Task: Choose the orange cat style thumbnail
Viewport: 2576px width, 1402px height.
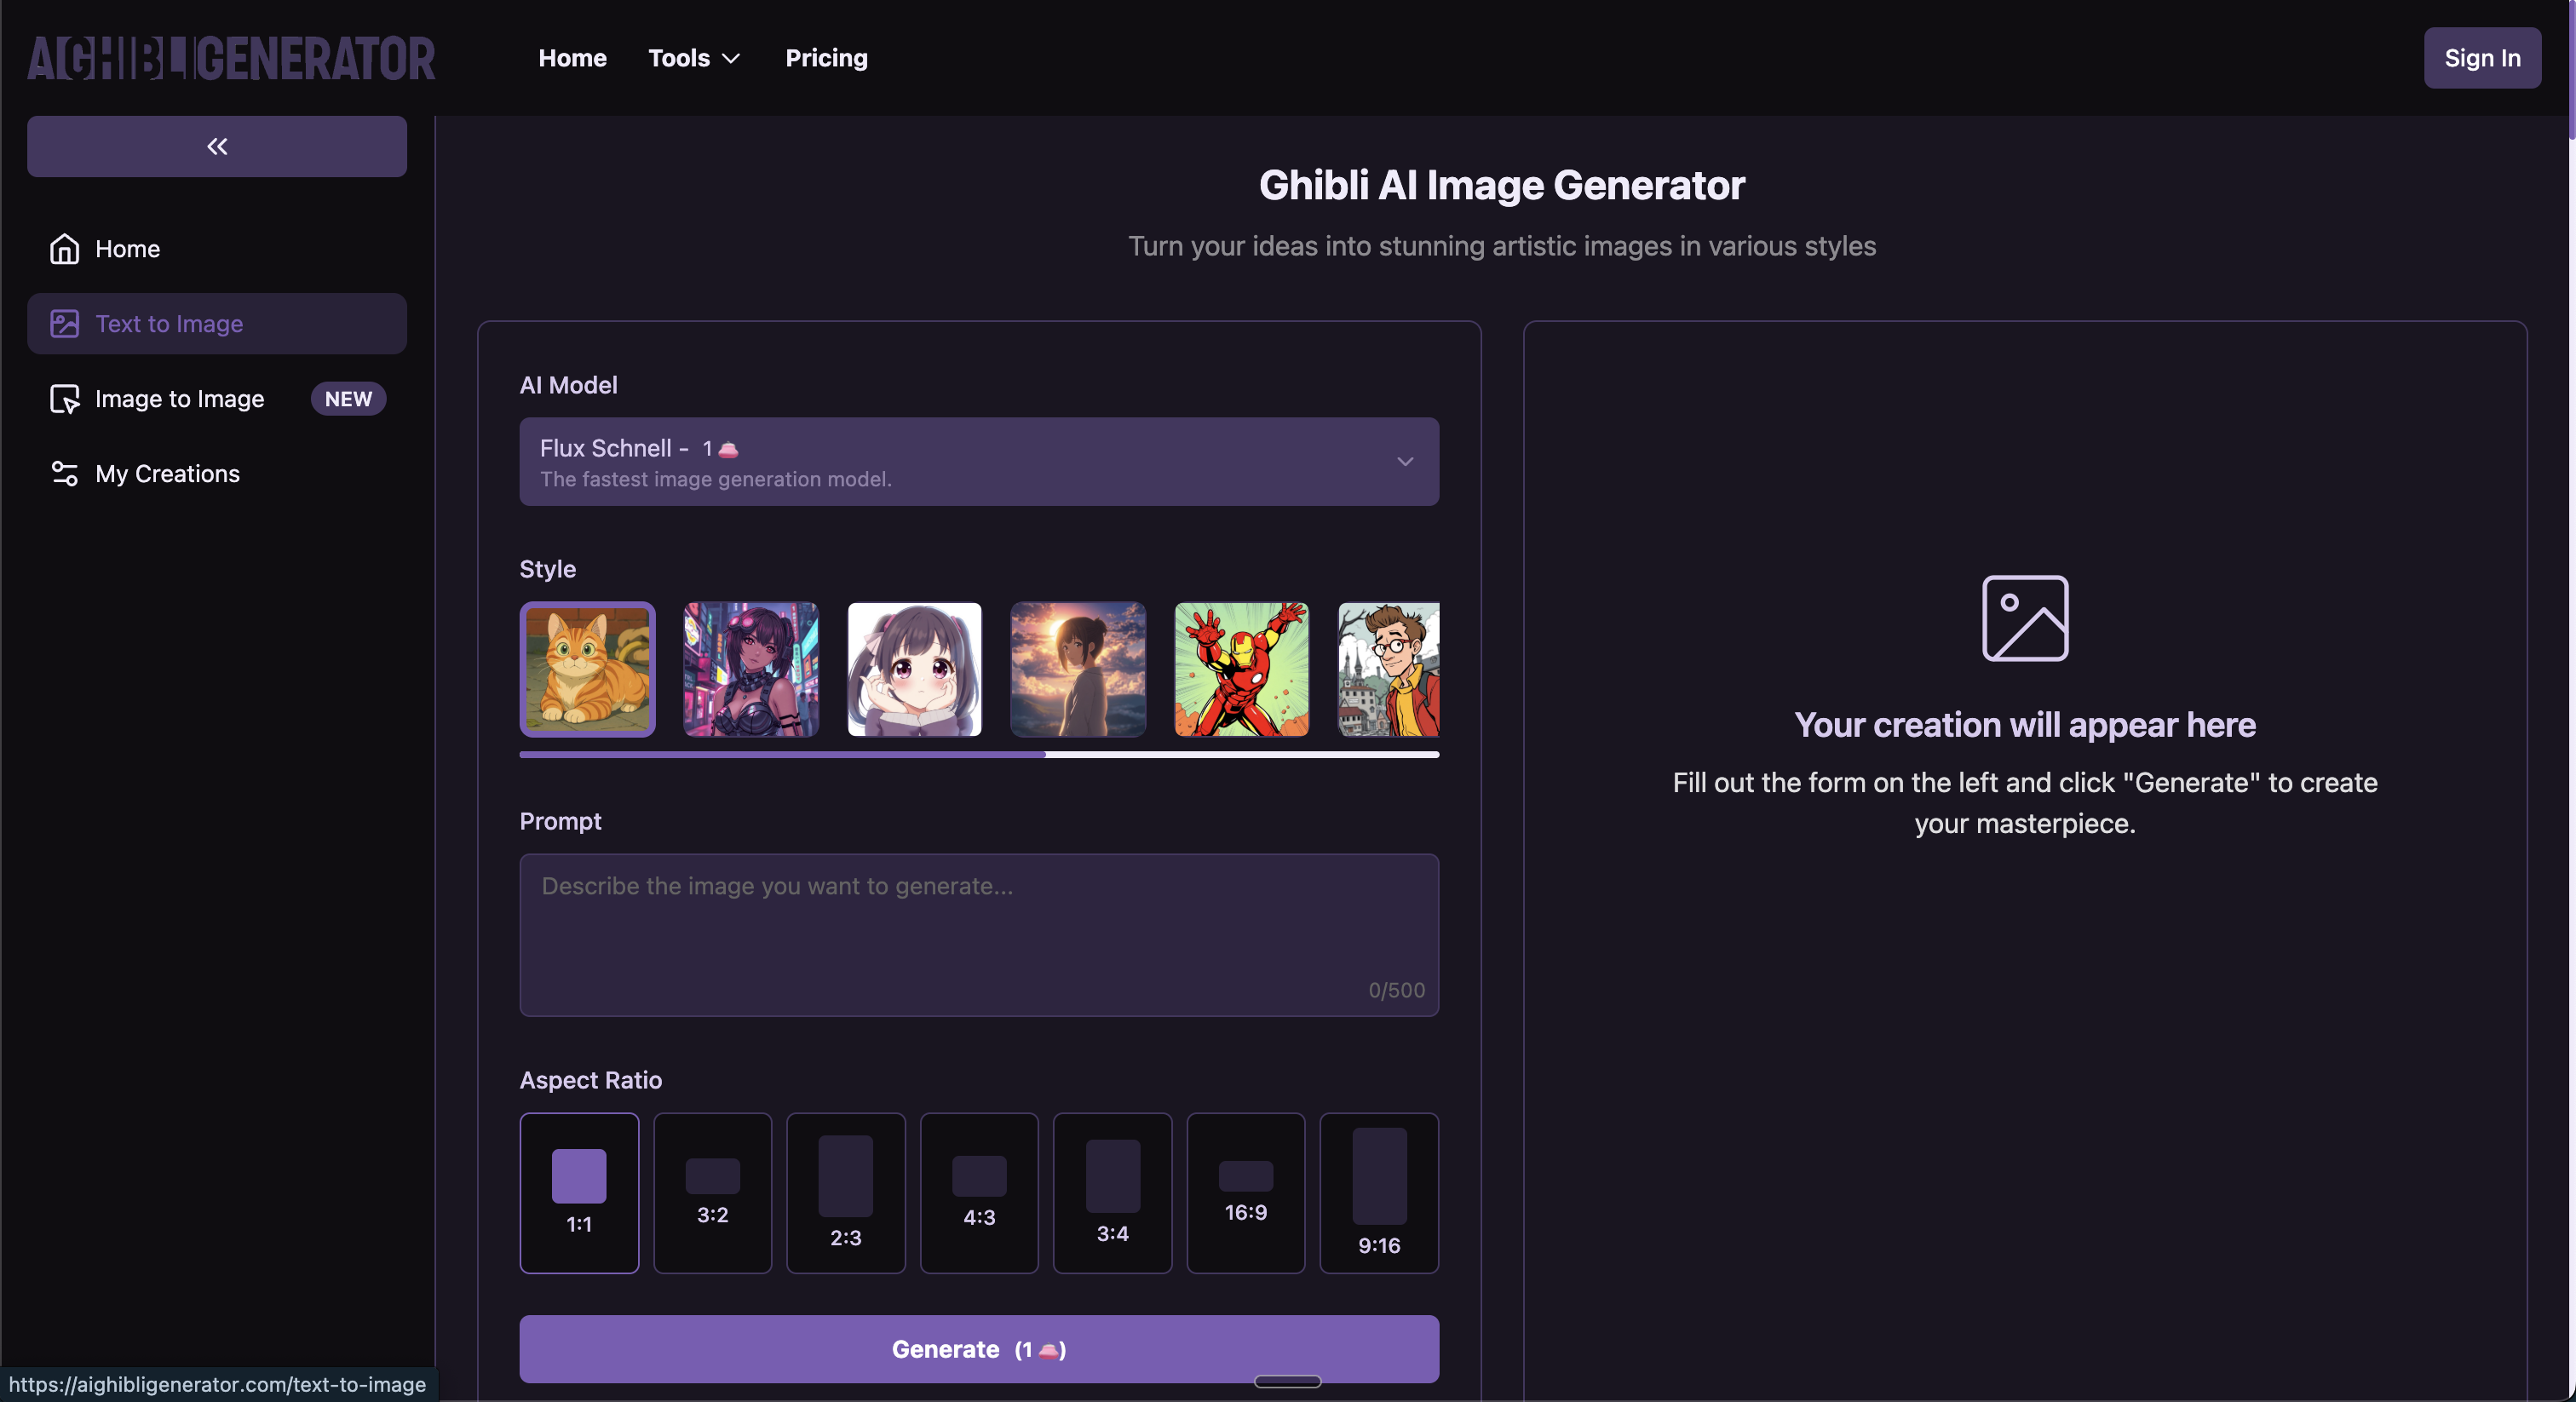Action: pos(587,670)
